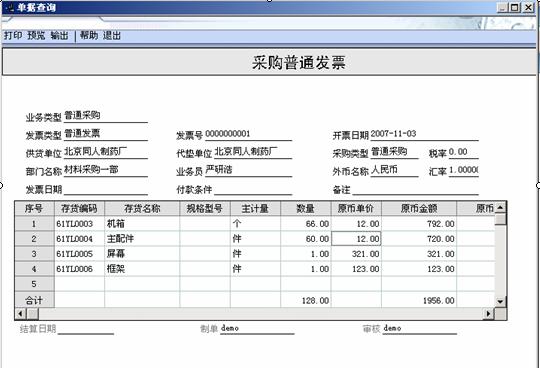540x368 pixels.
Task: Click the horizontal scrollbar left arrow
Action: click(x=20, y=314)
